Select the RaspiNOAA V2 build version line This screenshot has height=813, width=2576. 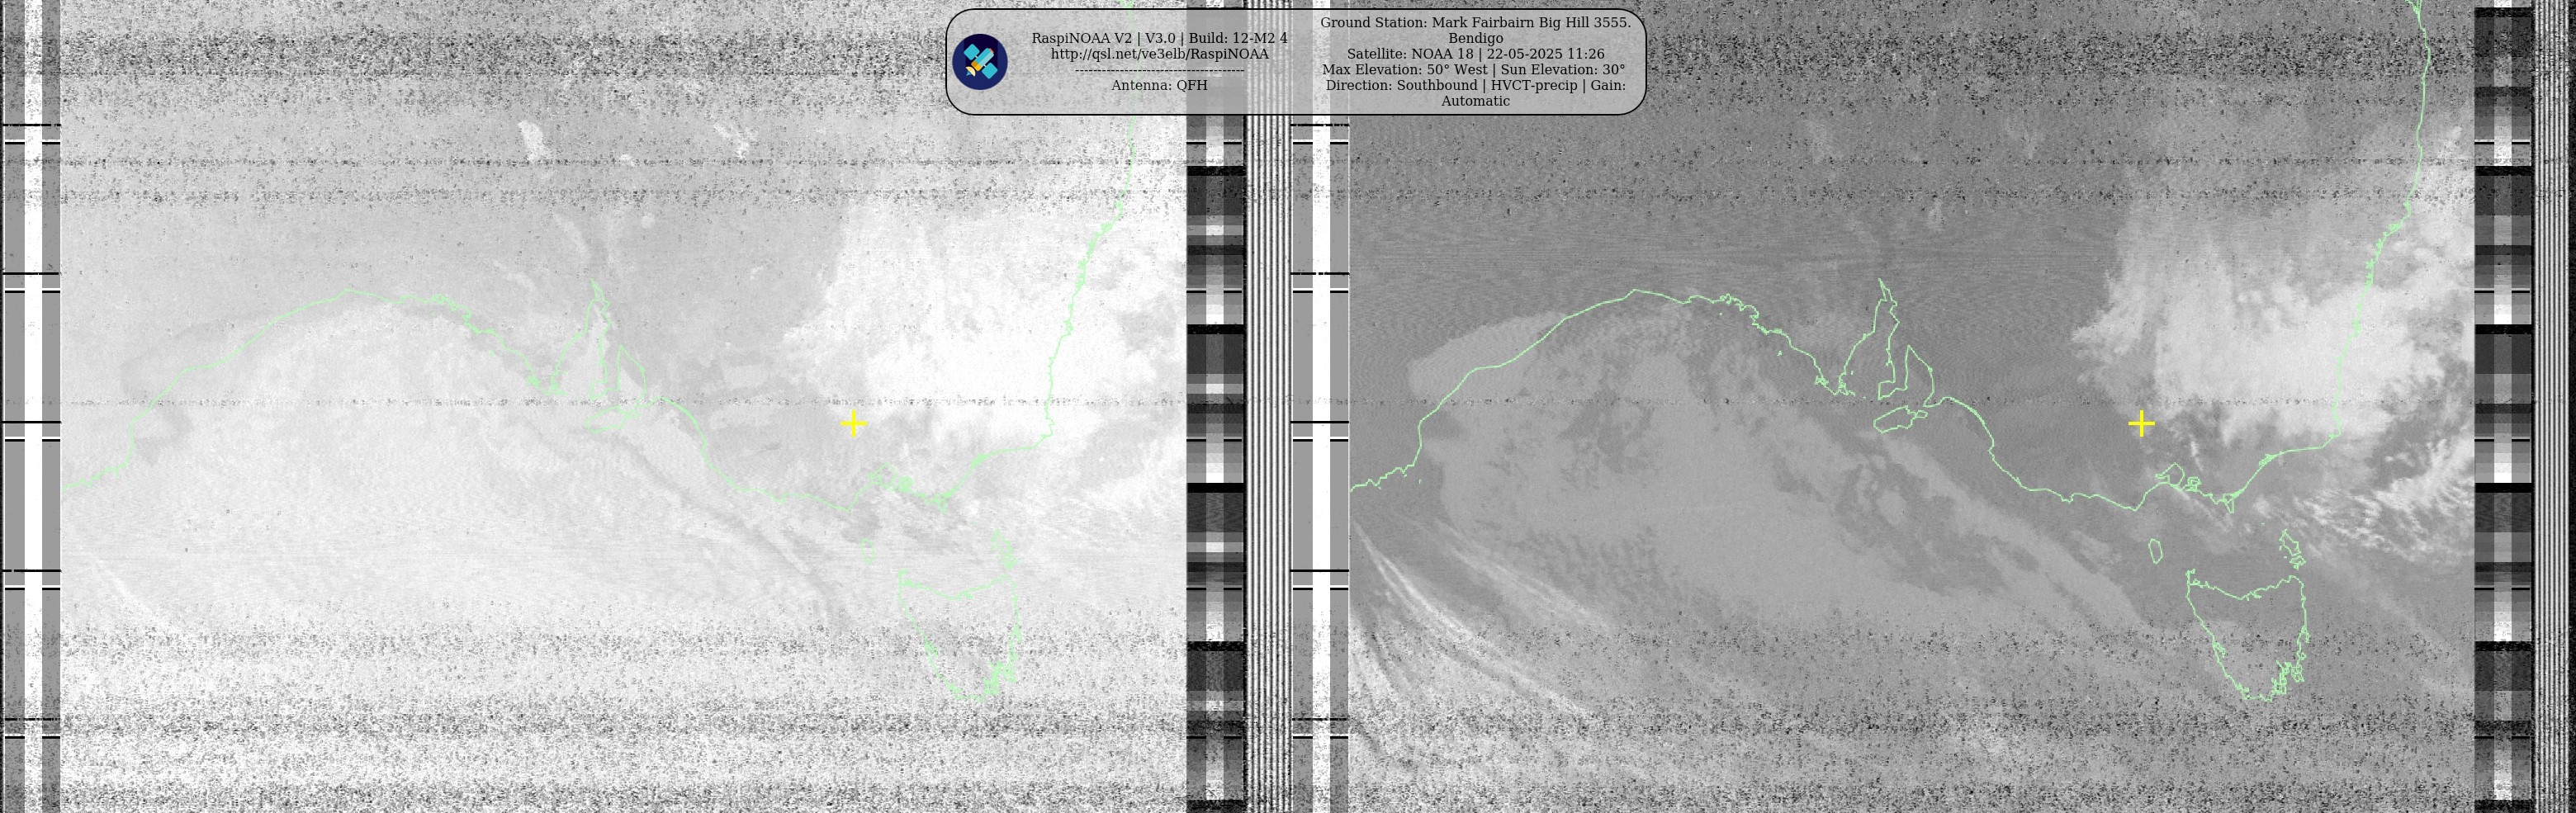coord(1159,38)
